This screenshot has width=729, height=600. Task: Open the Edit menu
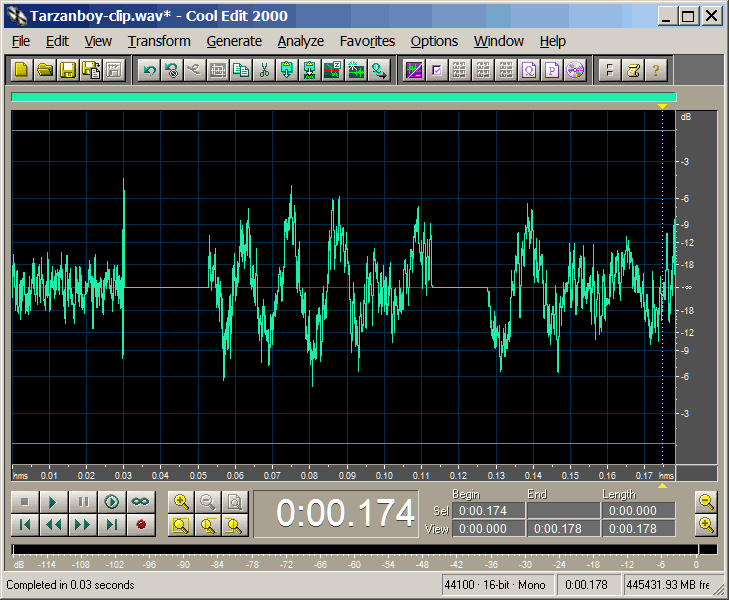pyautogui.click(x=57, y=41)
